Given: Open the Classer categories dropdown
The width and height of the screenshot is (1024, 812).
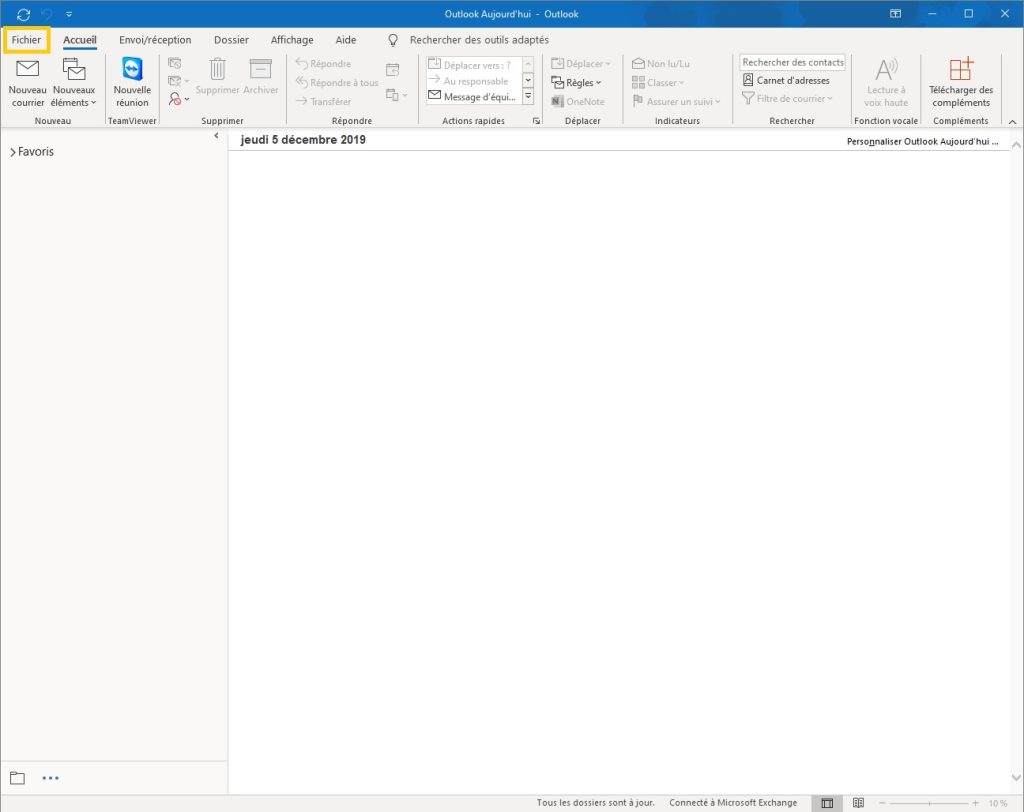Looking at the screenshot, I should tap(658, 82).
